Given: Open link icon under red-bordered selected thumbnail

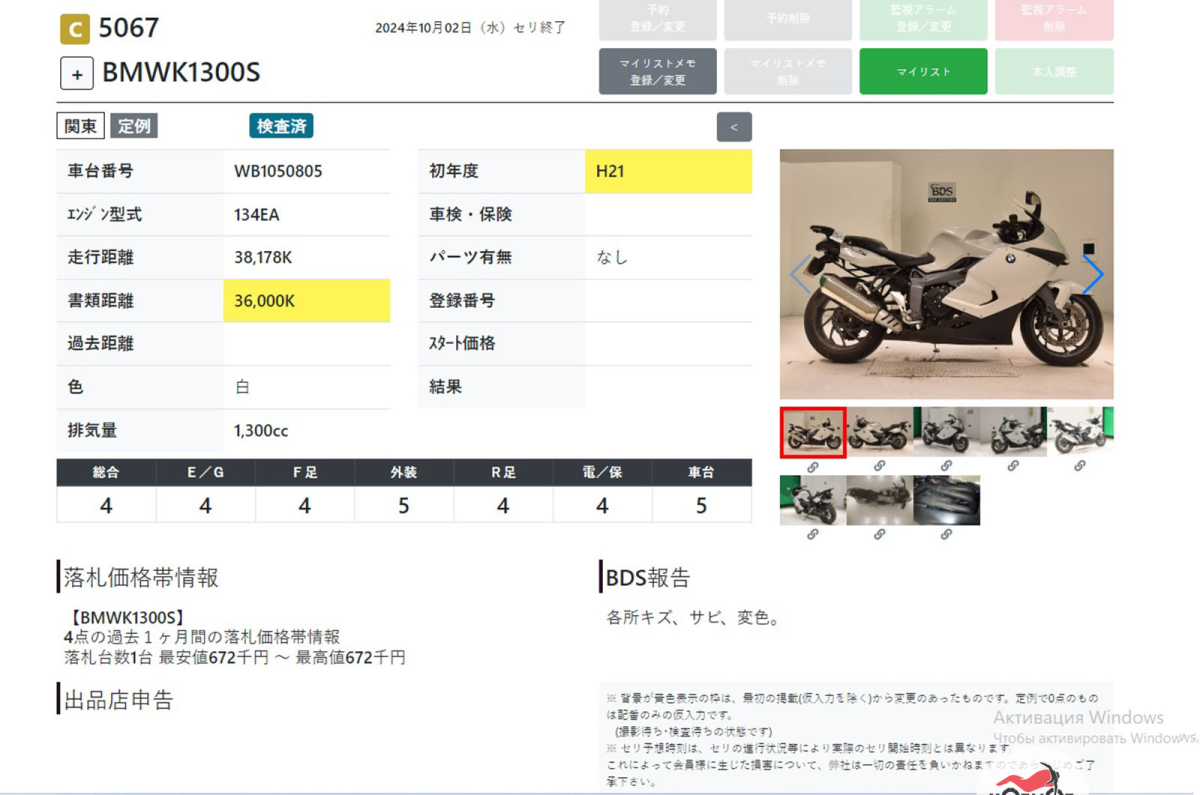Looking at the screenshot, I should [x=813, y=466].
